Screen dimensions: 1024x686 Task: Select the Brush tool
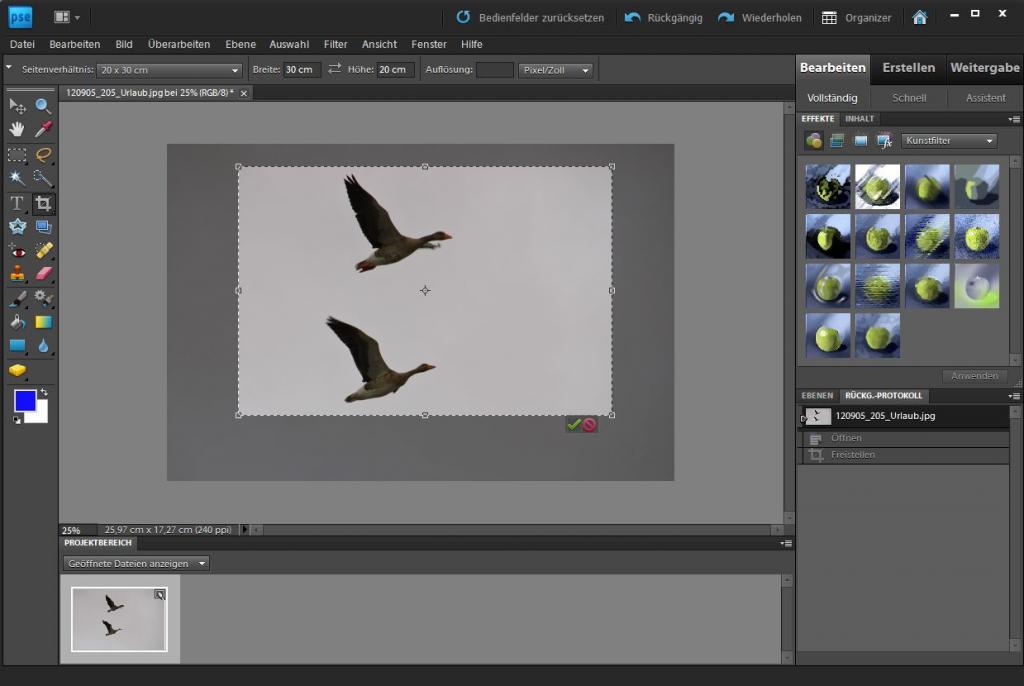pyautogui.click(x=17, y=299)
